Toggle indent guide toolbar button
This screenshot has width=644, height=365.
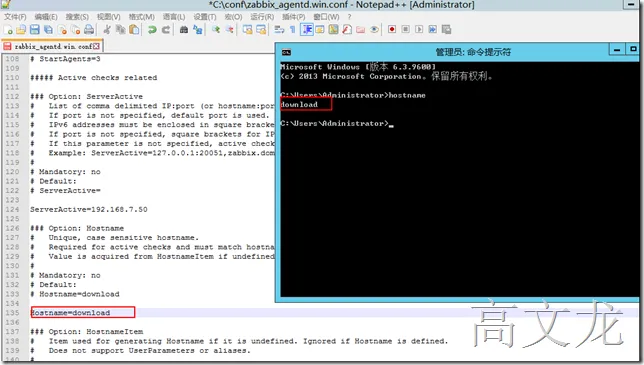point(307,30)
